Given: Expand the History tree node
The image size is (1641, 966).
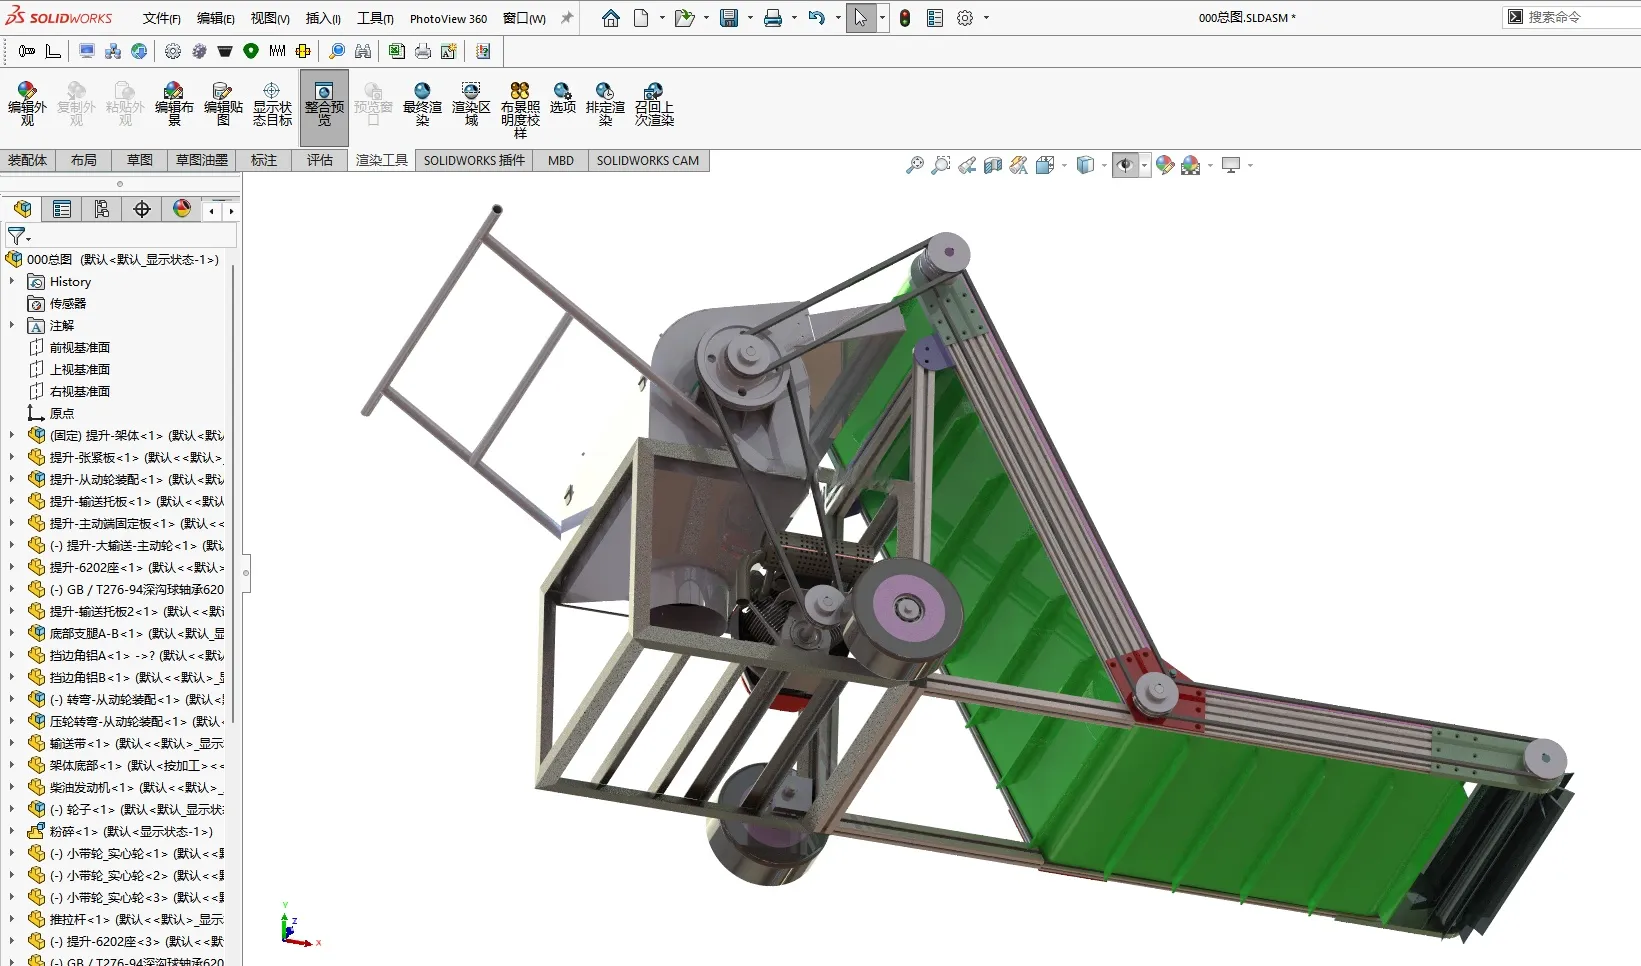Looking at the screenshot, I should click(12, 282).
